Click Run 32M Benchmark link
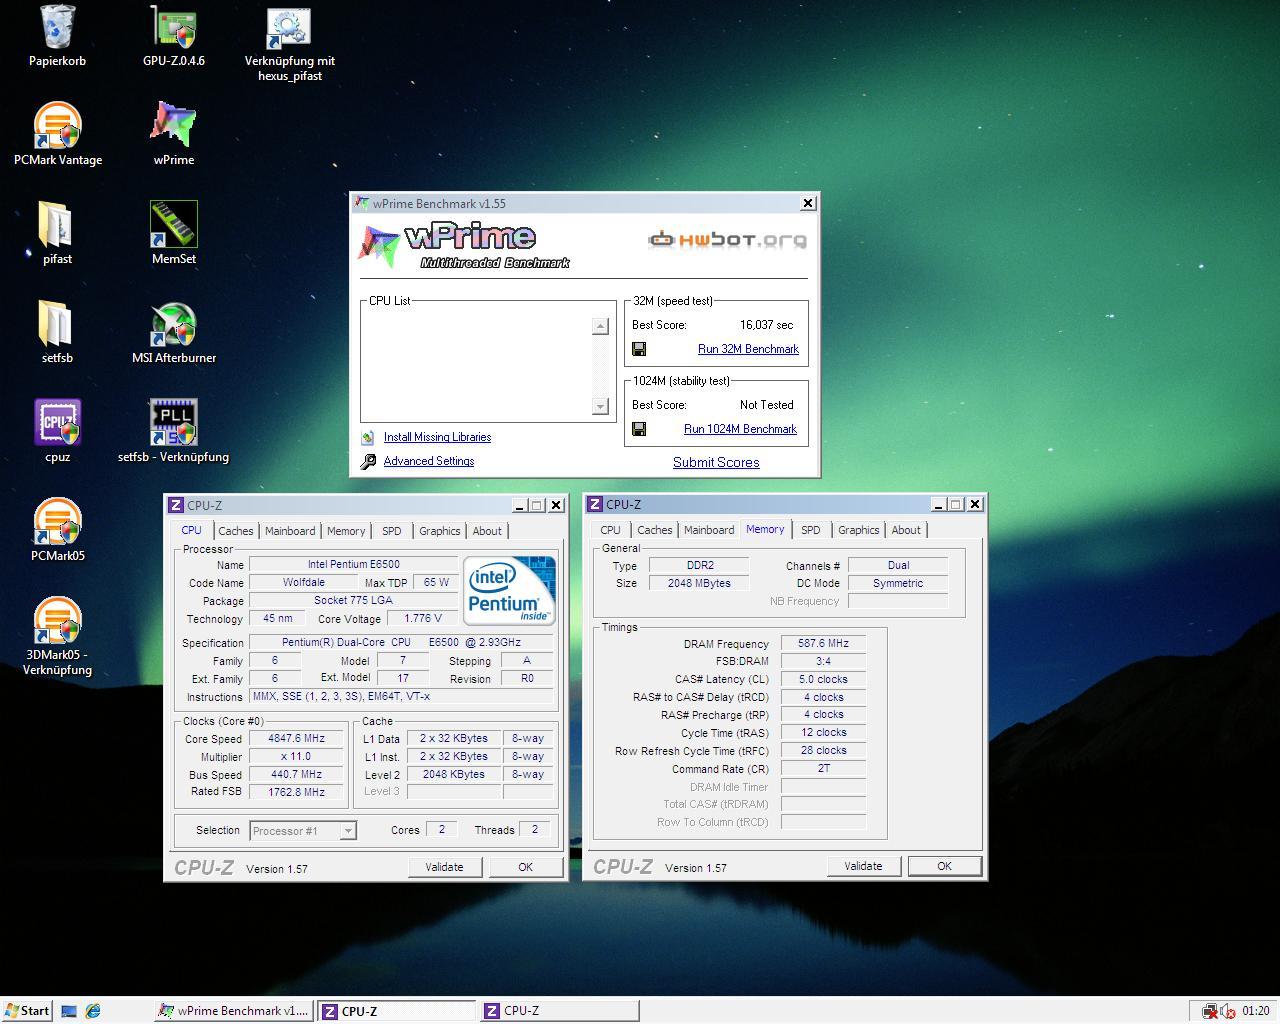Image resolution: width=1280 pixels, height=1024 pixels. pyautogui.click(x=748, y=349)
